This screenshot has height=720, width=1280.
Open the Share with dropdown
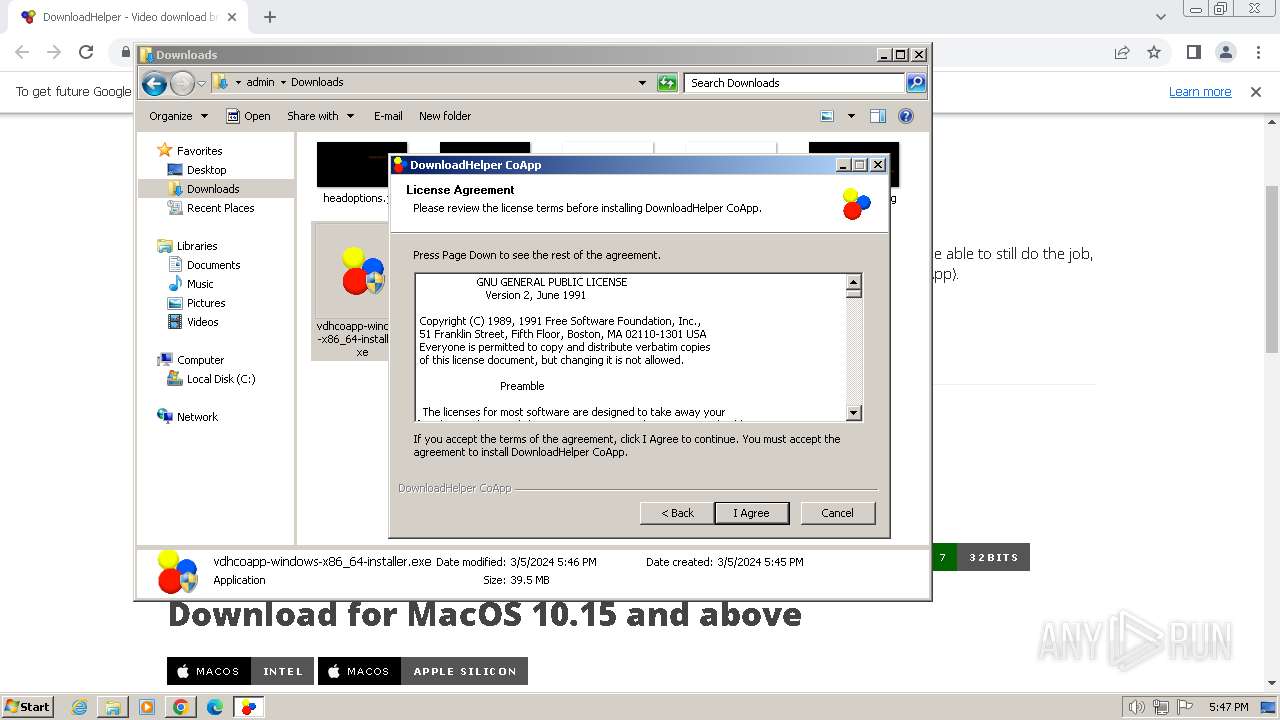coord(320,116)
